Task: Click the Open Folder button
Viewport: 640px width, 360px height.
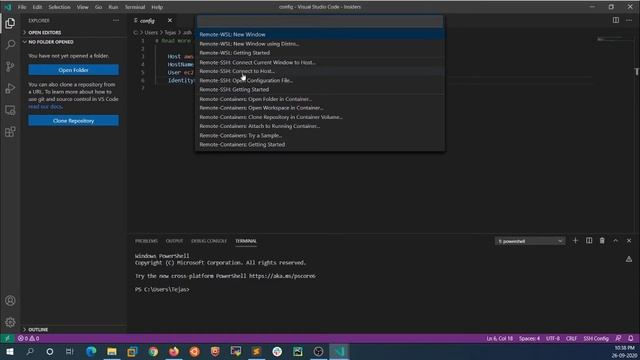Action: point(73,70)
